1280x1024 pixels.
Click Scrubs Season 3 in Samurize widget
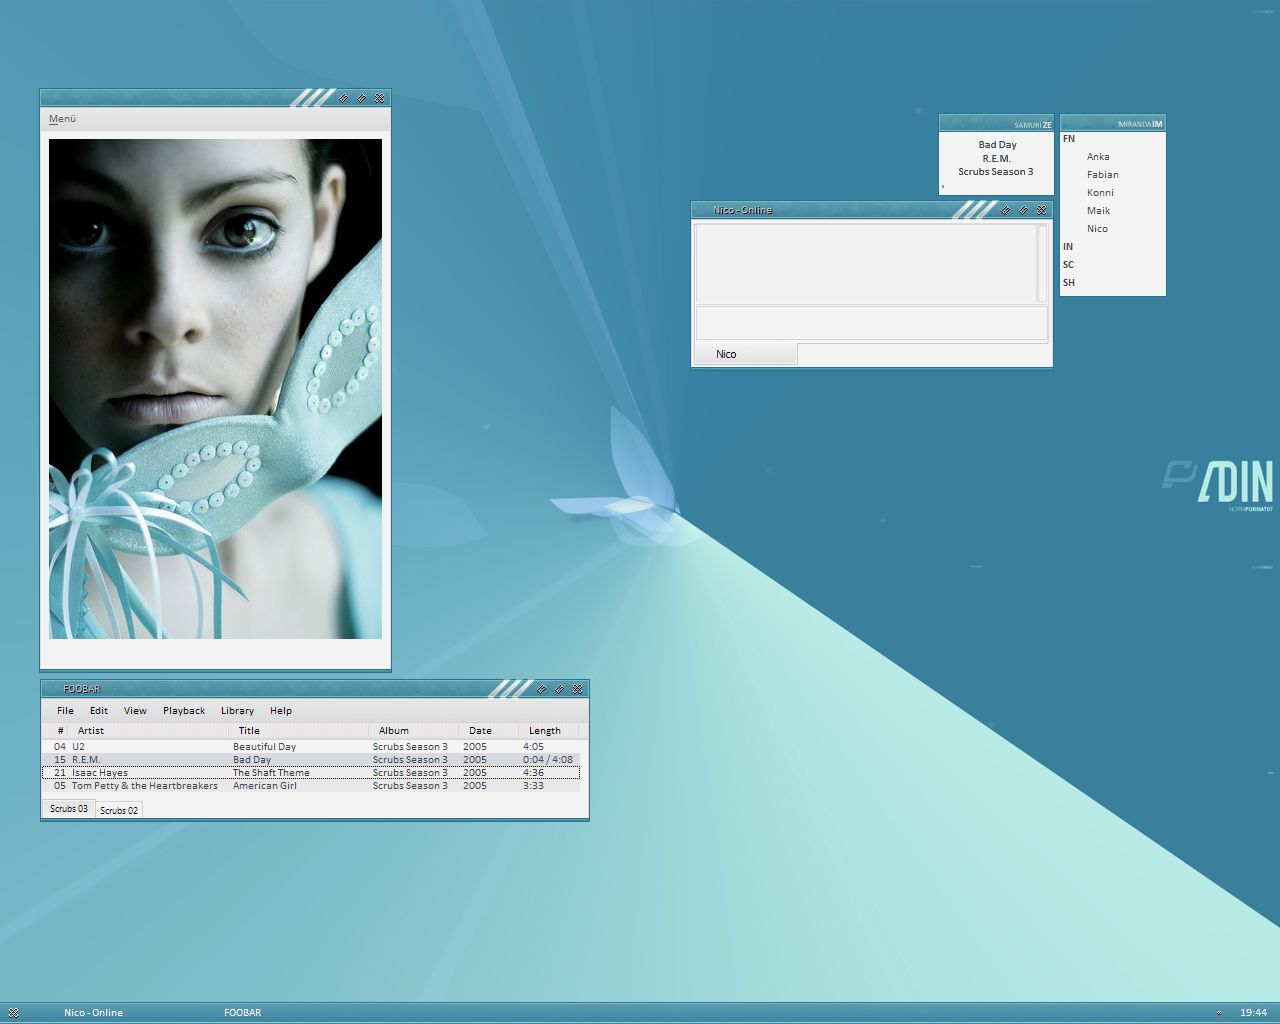(x=996, y=172)
